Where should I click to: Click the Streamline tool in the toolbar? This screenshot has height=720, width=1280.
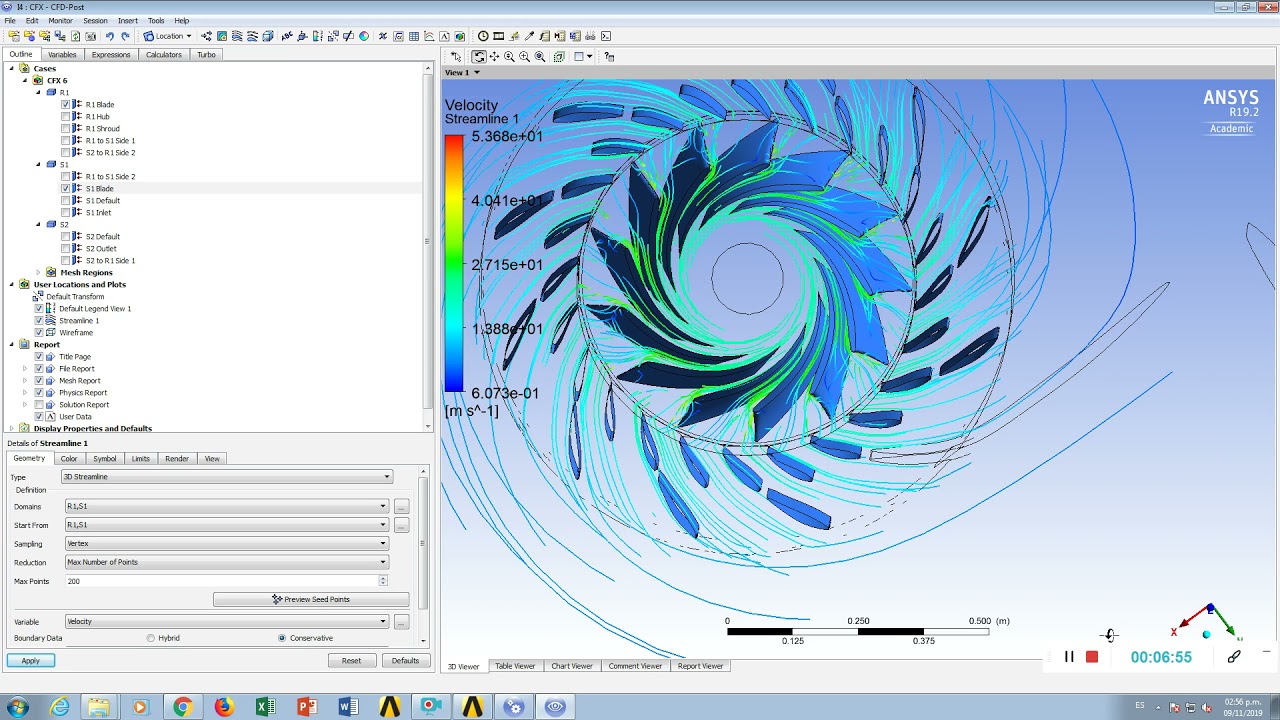(236, 36)
